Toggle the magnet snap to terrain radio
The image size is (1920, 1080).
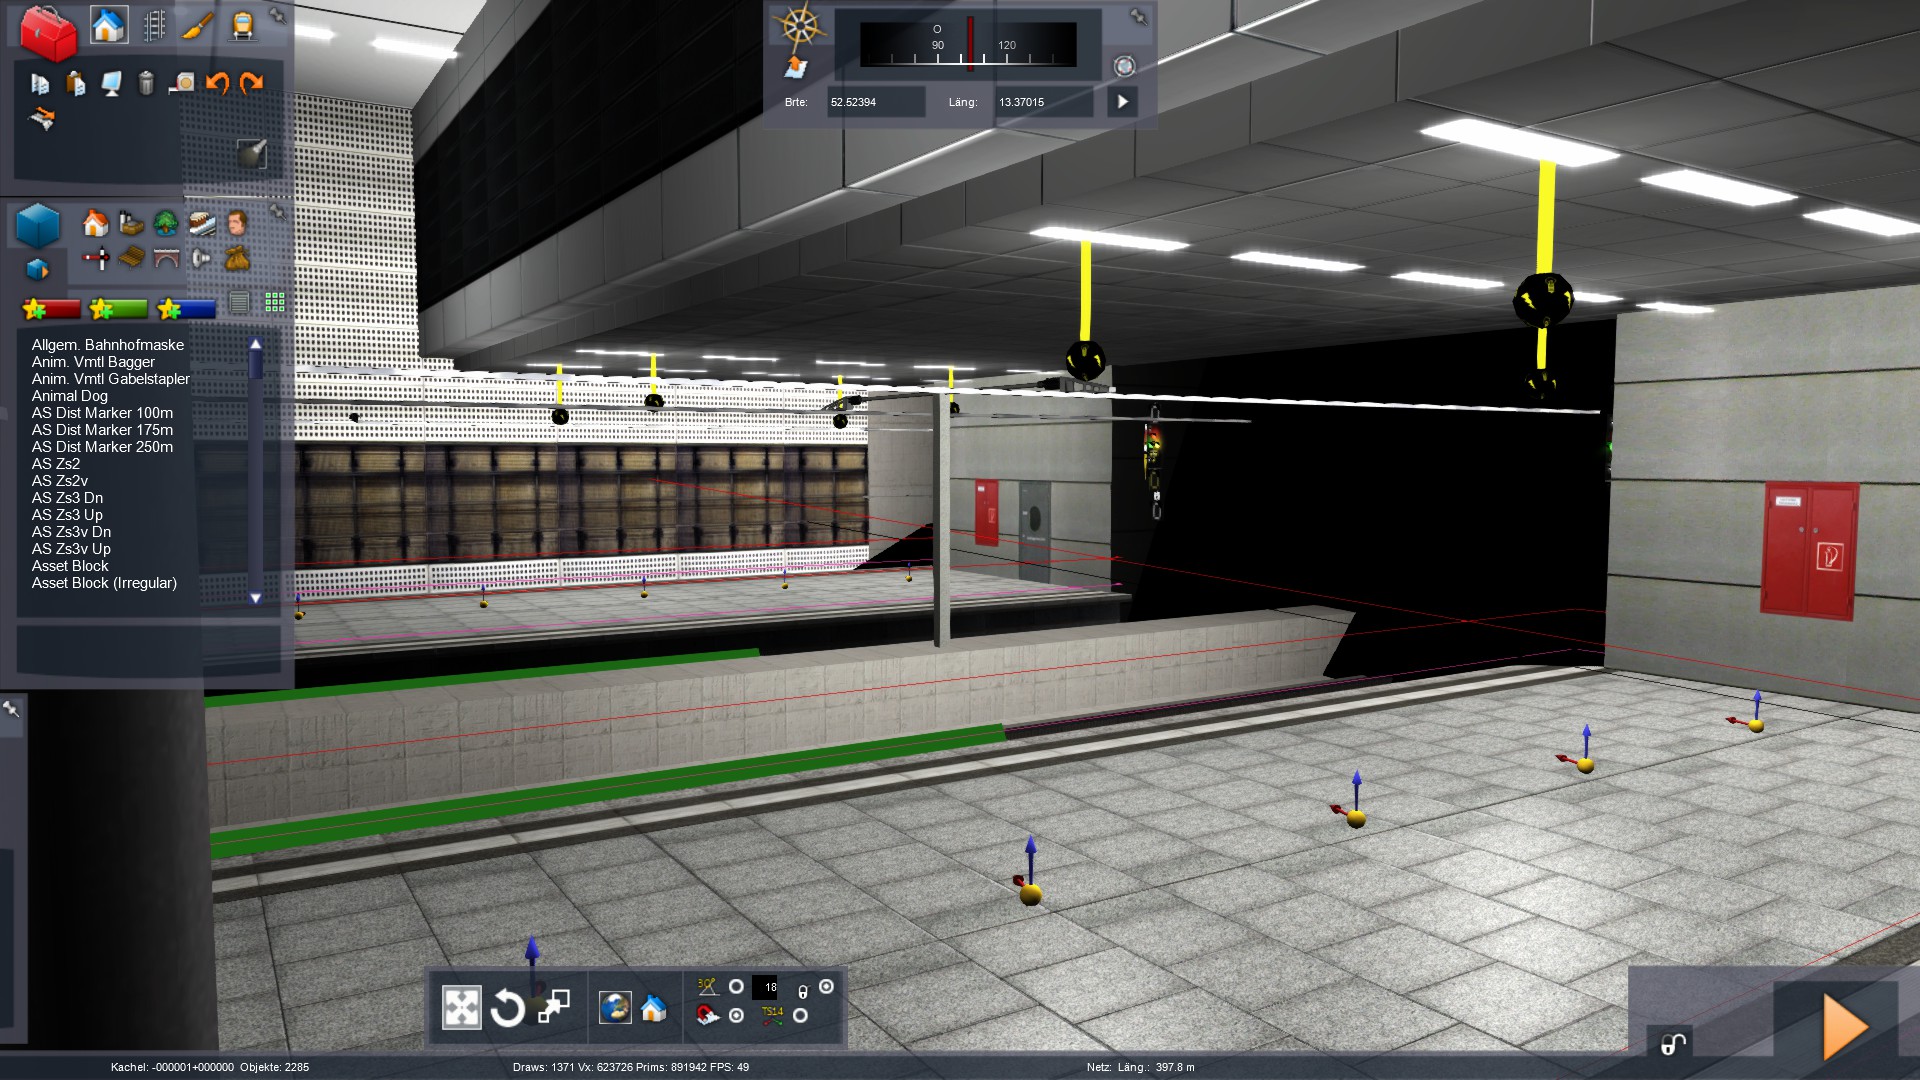736,1015
